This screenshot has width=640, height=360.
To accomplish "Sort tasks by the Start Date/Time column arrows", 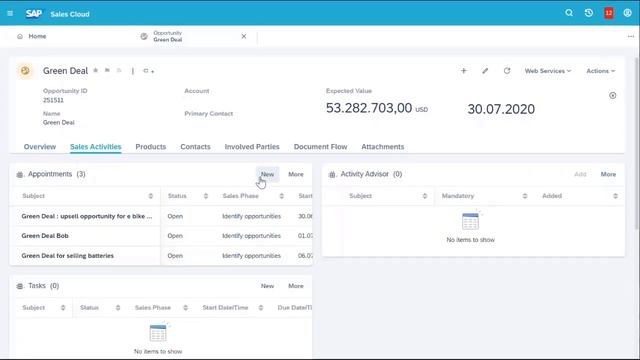I will 261,308.
